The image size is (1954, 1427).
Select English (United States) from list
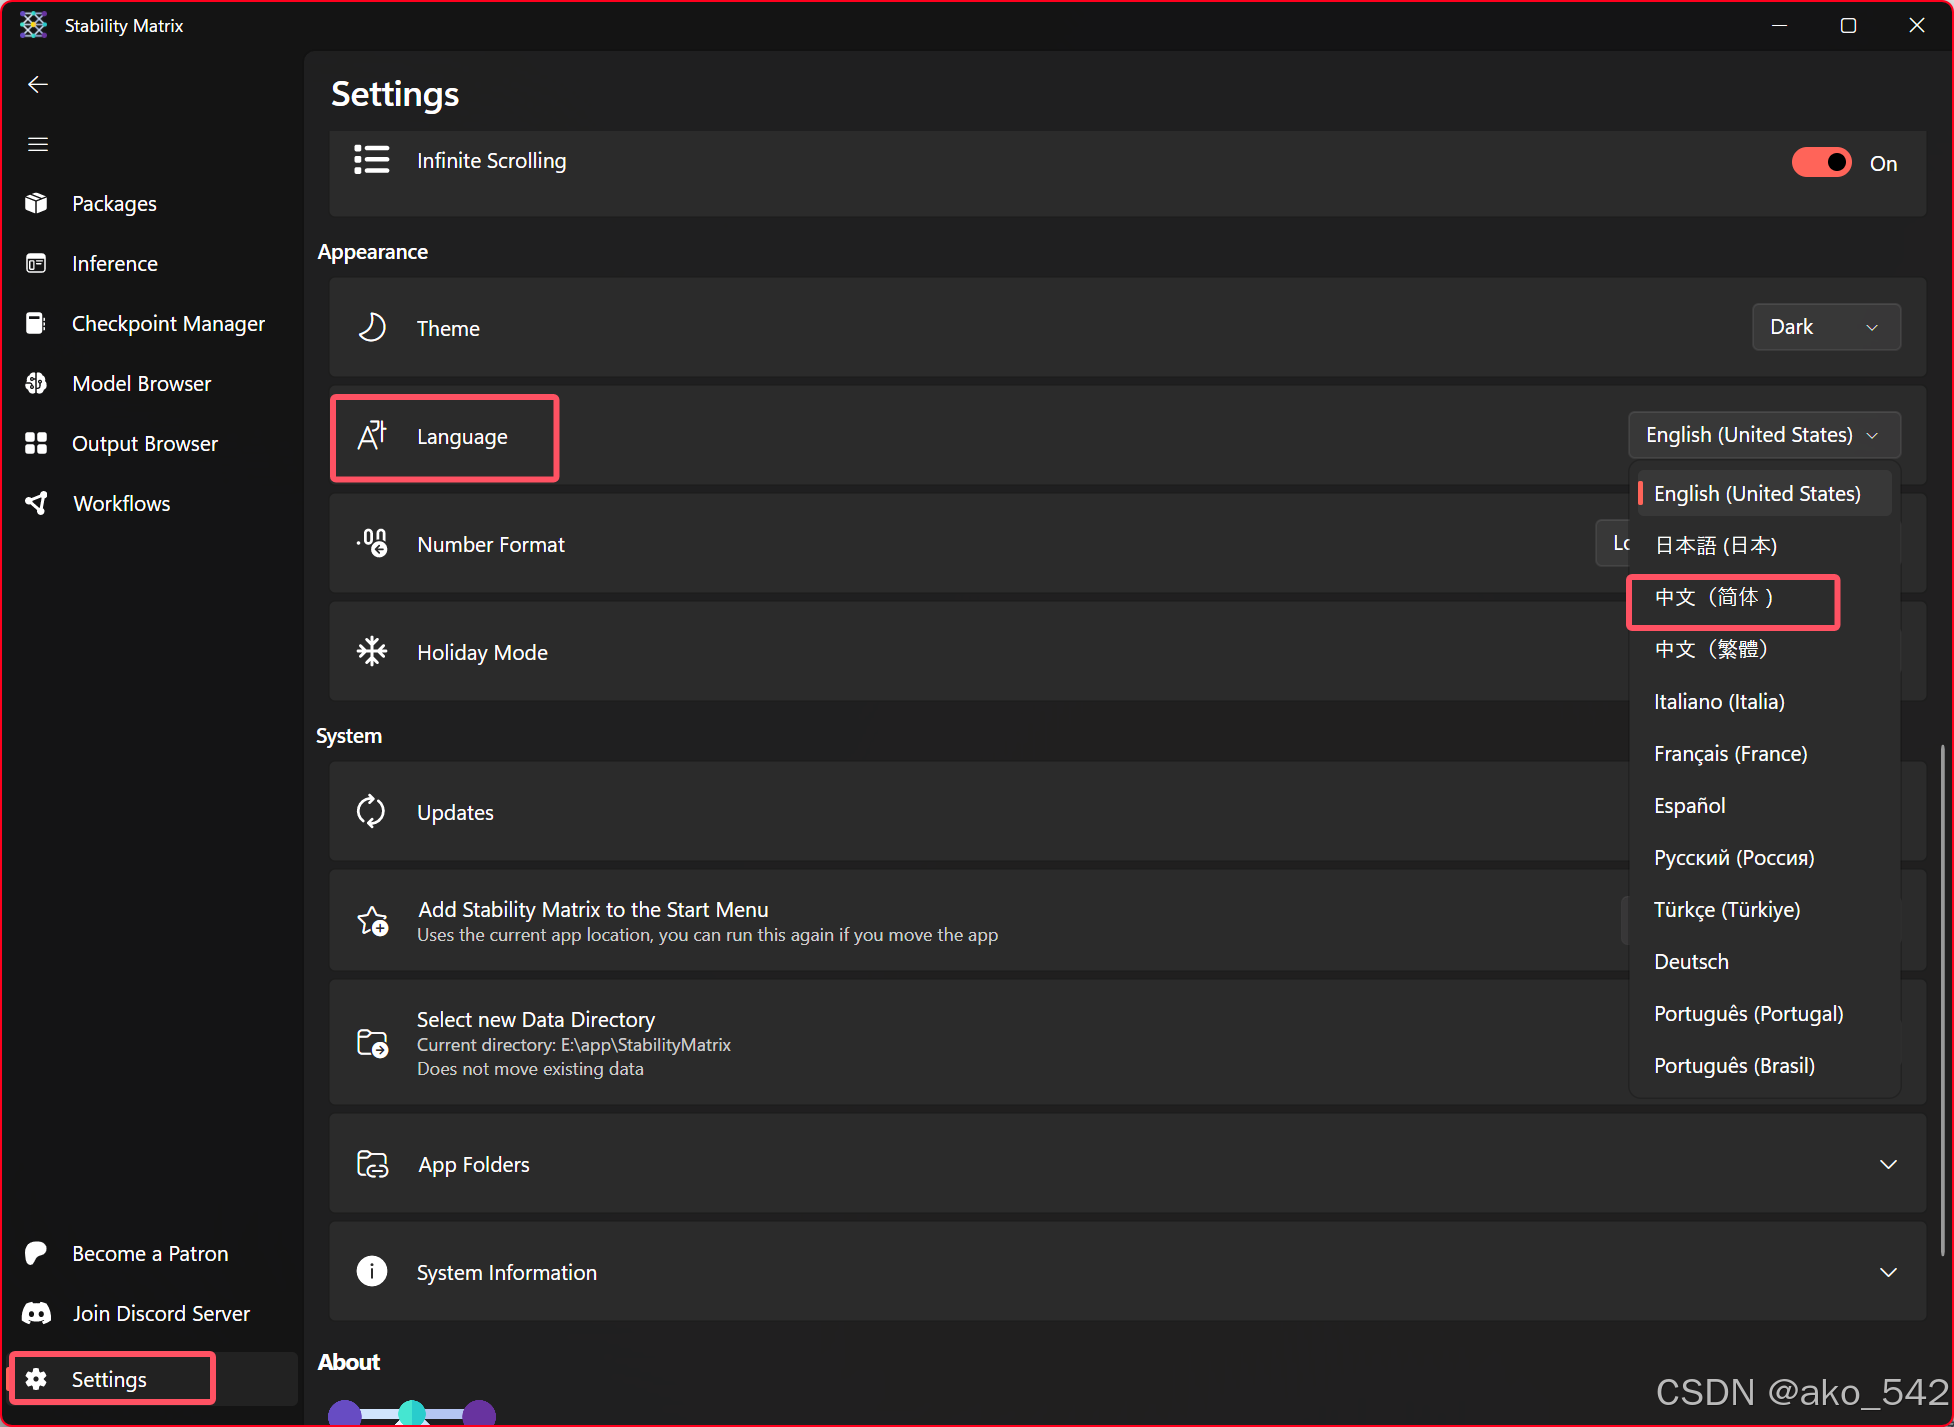tap(1764, 493)
